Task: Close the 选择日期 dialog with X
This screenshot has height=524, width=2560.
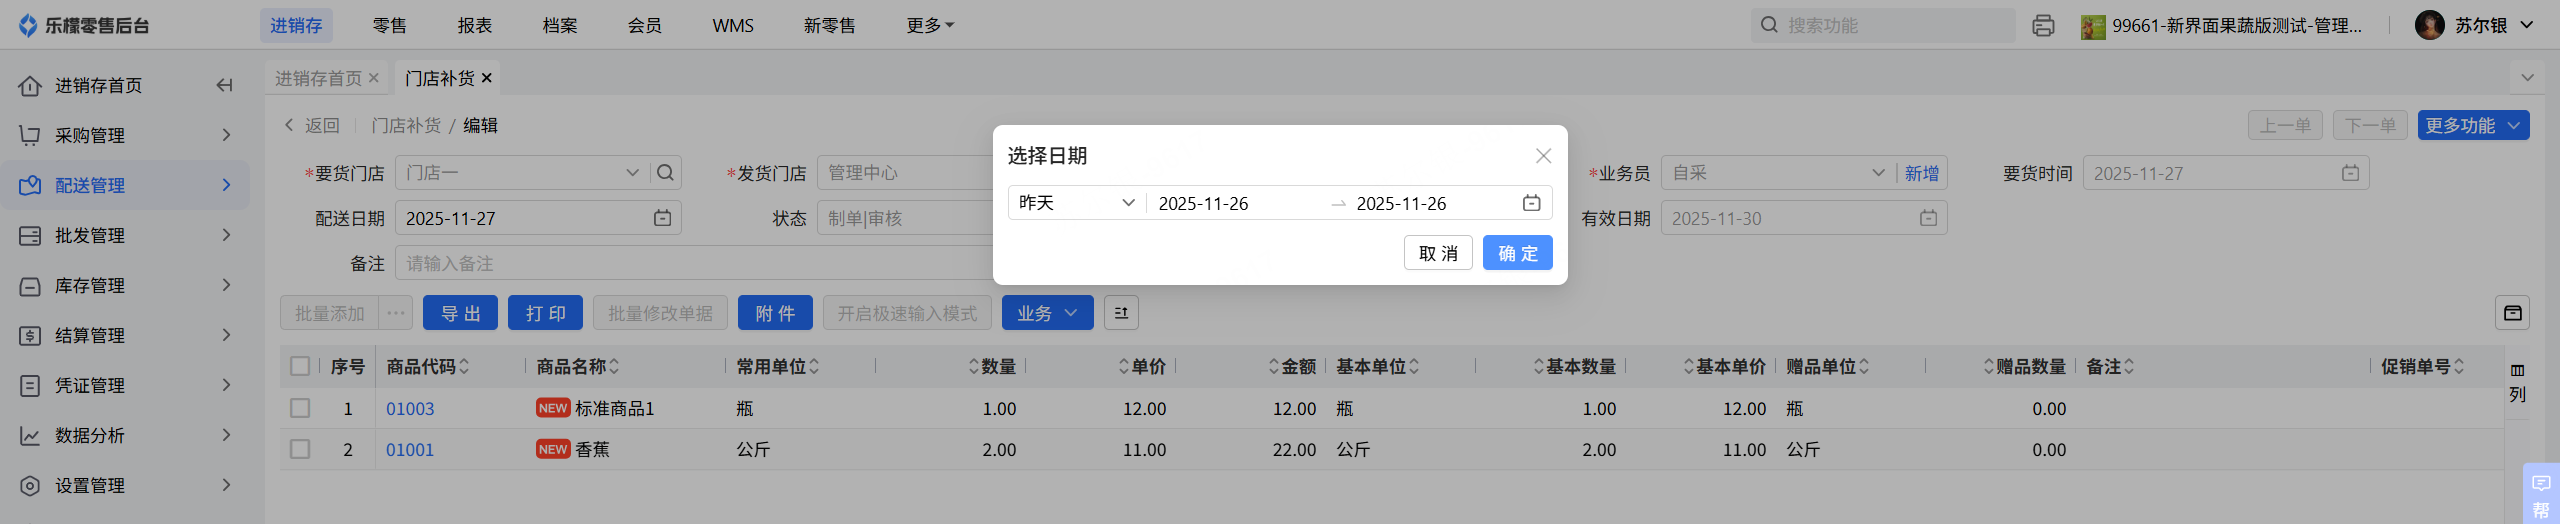Action: click(1543, 156)
